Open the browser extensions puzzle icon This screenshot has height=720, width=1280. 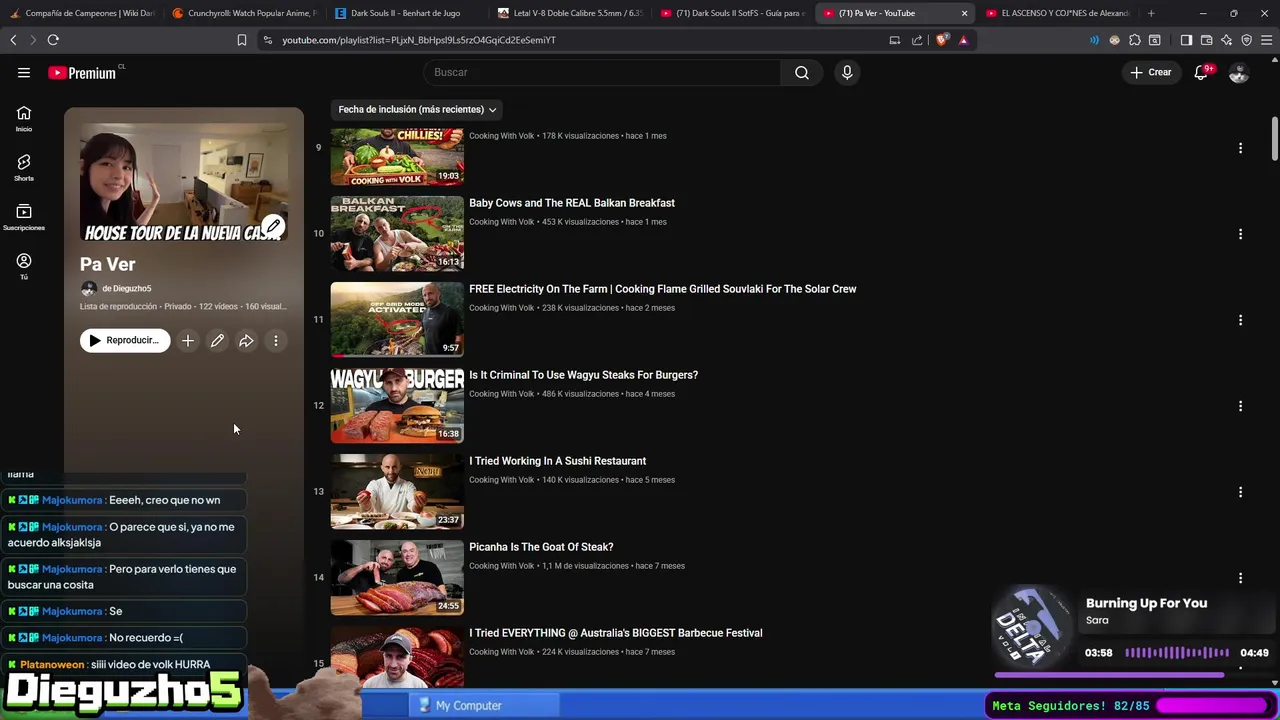(1135, 40)
